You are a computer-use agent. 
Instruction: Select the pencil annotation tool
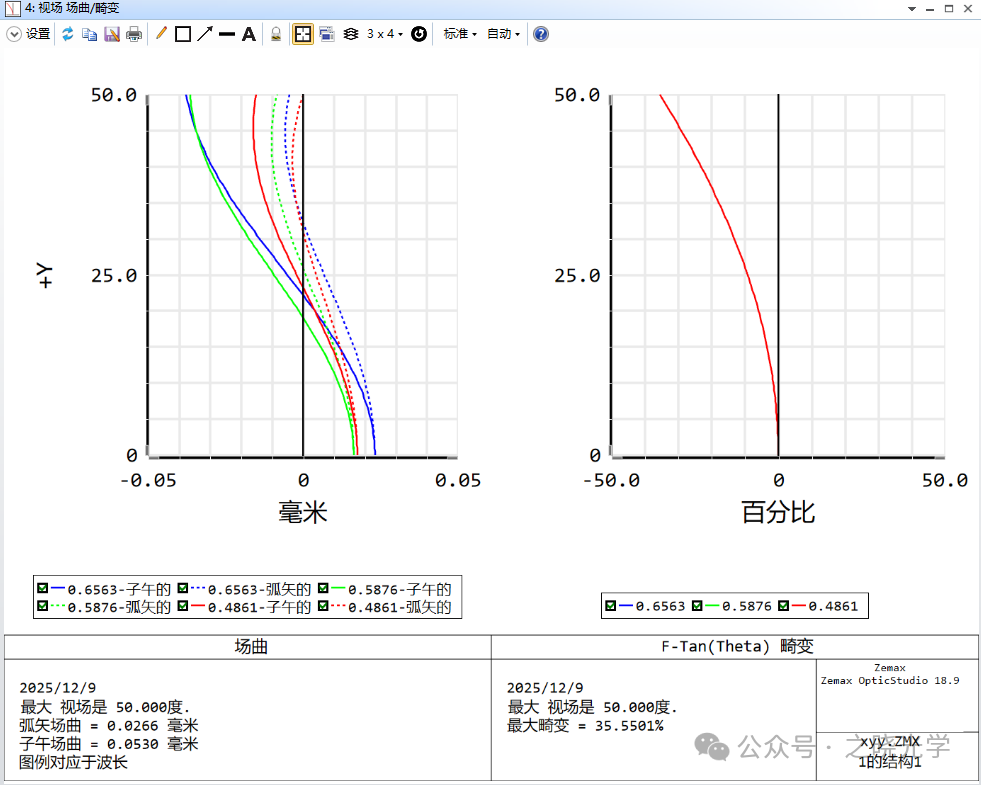coord(161,34)
